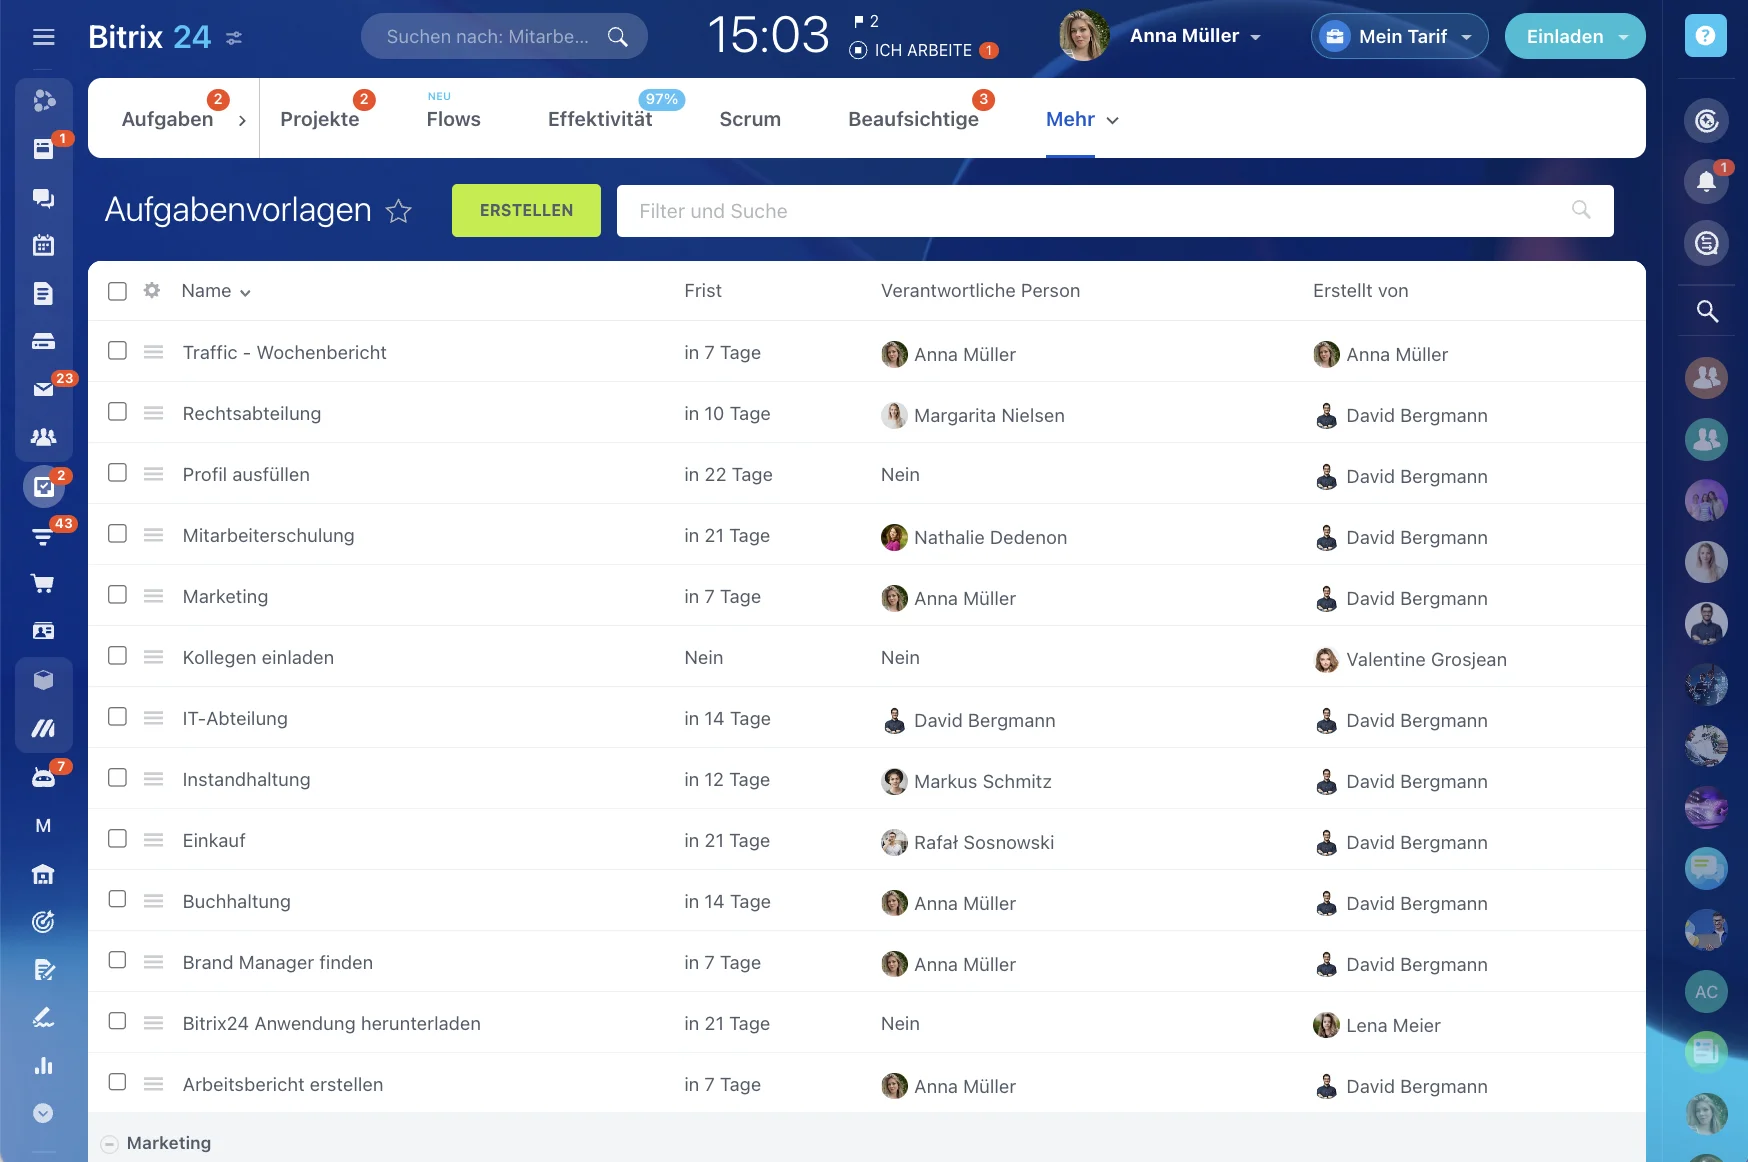Open the hamburger menu icon
1748x1162 pixels.
click(43, 37)
